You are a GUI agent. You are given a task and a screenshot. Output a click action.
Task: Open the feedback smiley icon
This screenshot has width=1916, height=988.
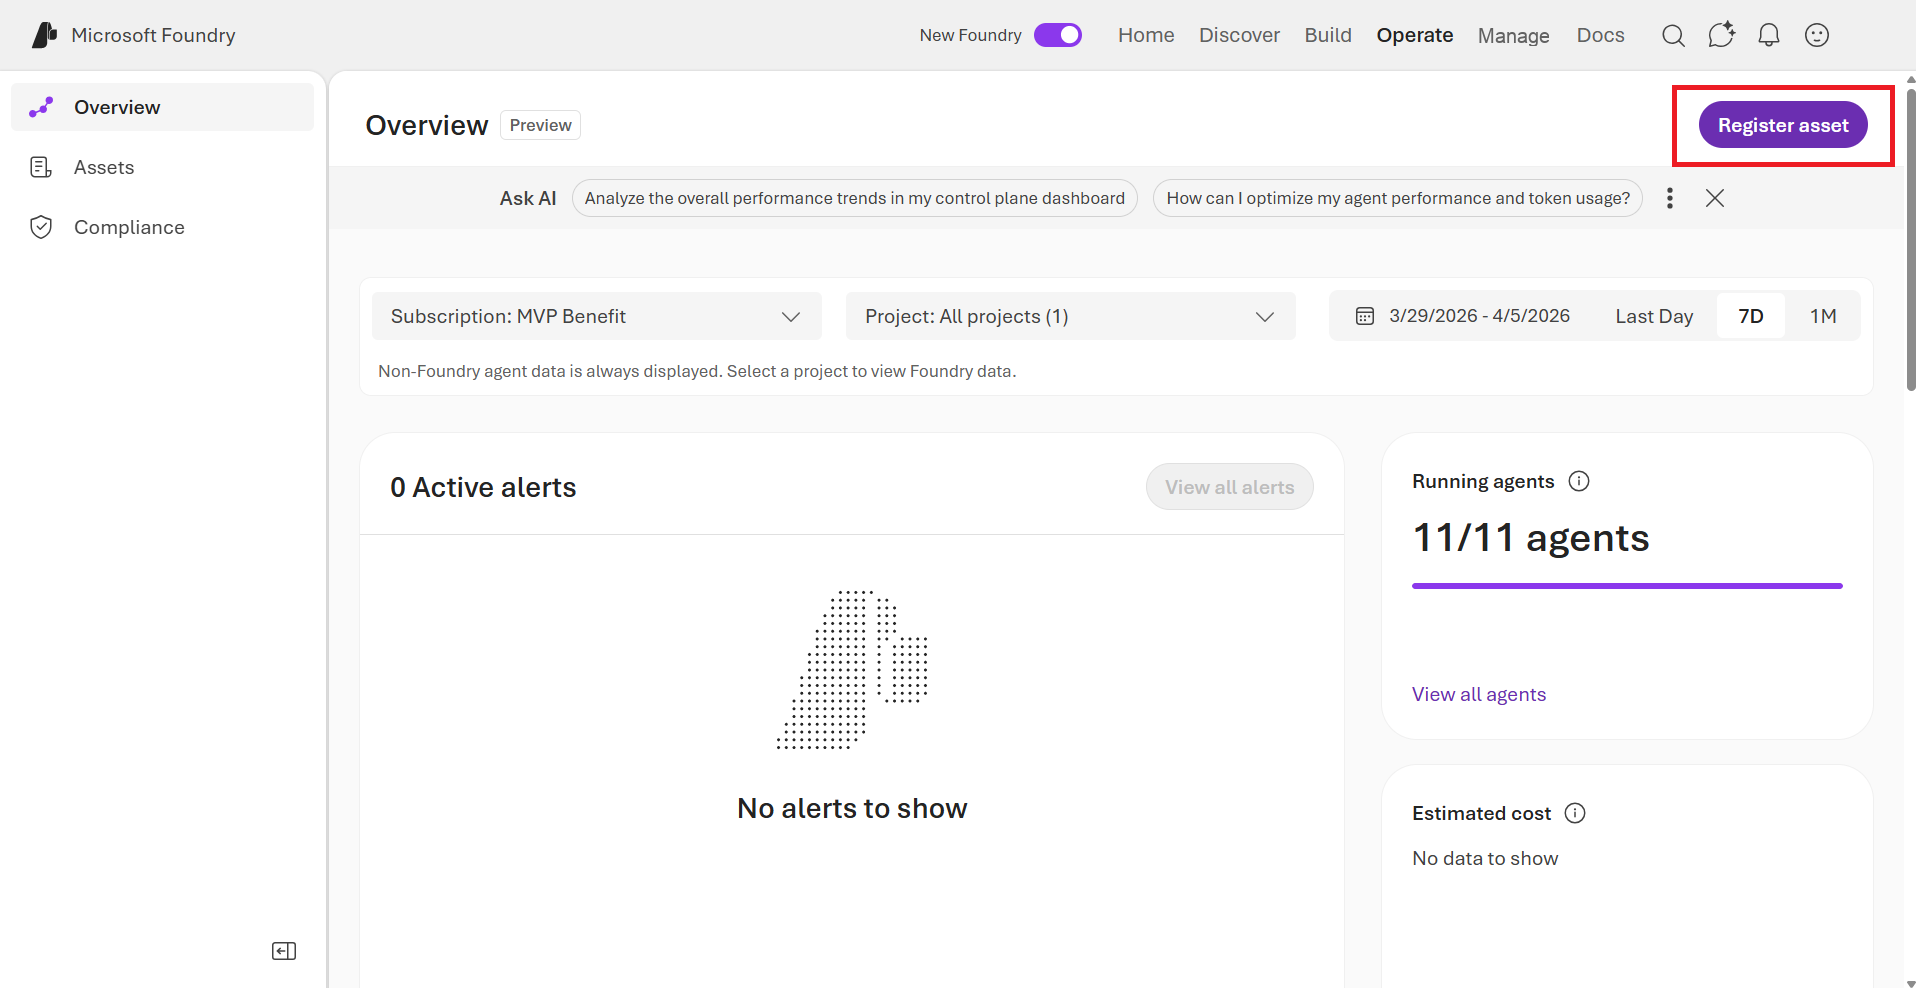(1817, 35)
